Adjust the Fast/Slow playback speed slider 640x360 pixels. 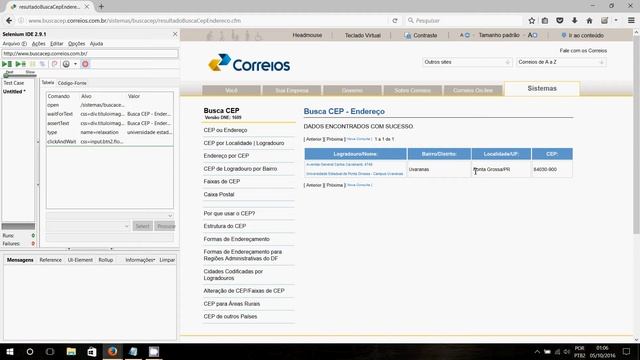tap(7, 75)
